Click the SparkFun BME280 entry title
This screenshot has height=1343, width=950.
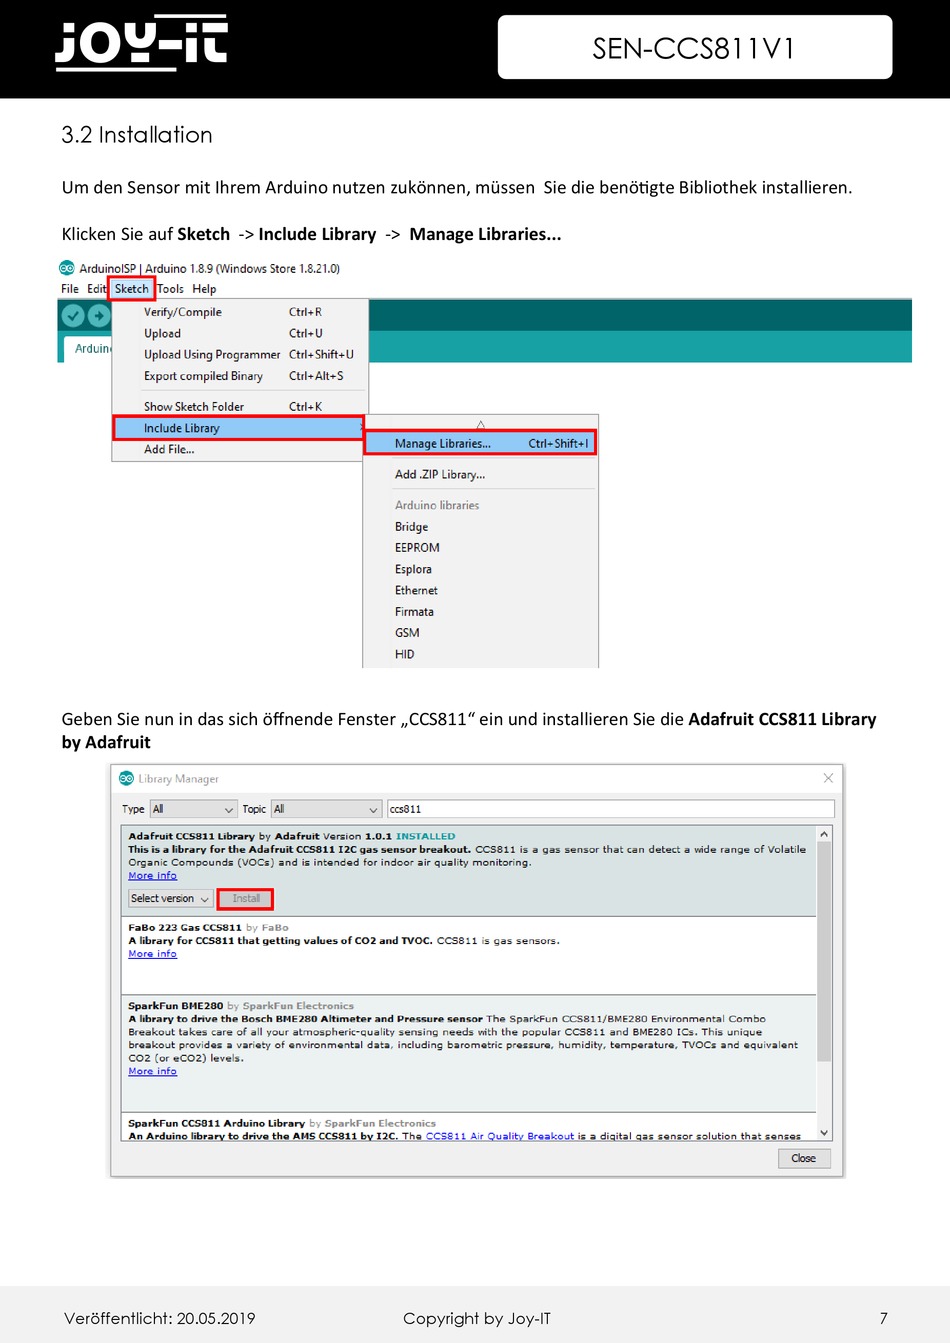(x=176, y=1006)
